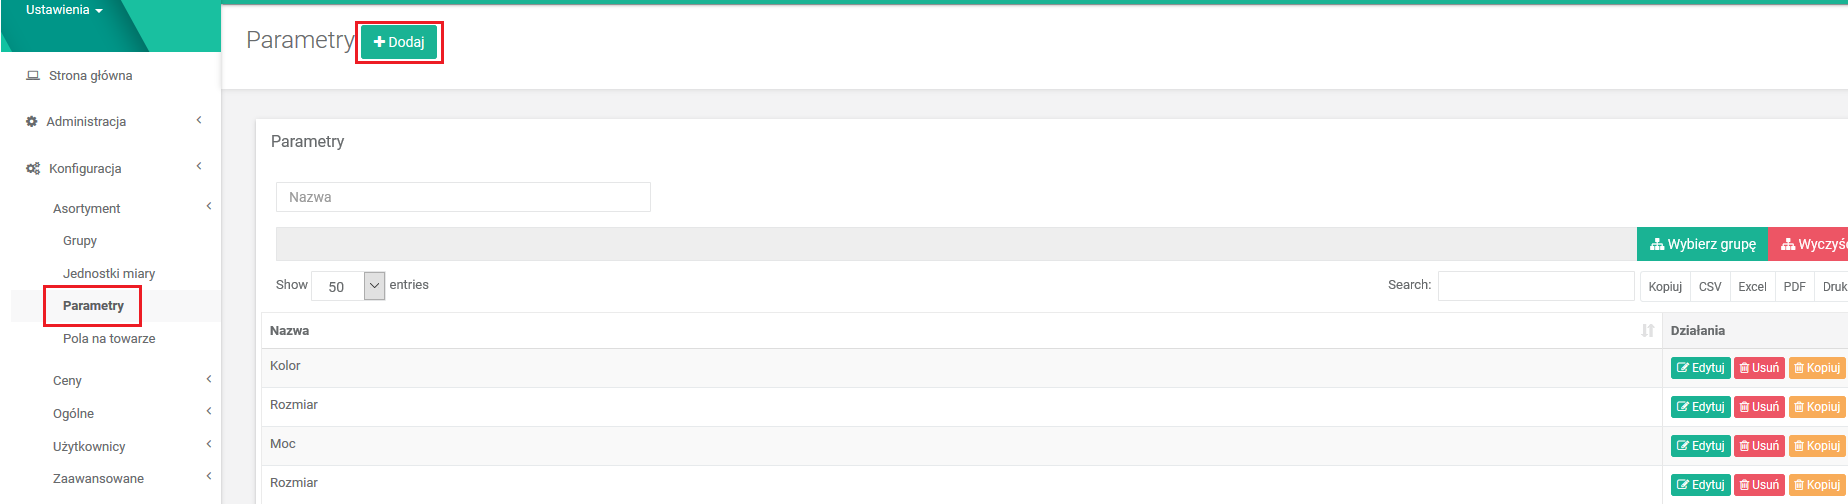
Task: Open Pola na towarze menu item
Action: coord(109,339)
